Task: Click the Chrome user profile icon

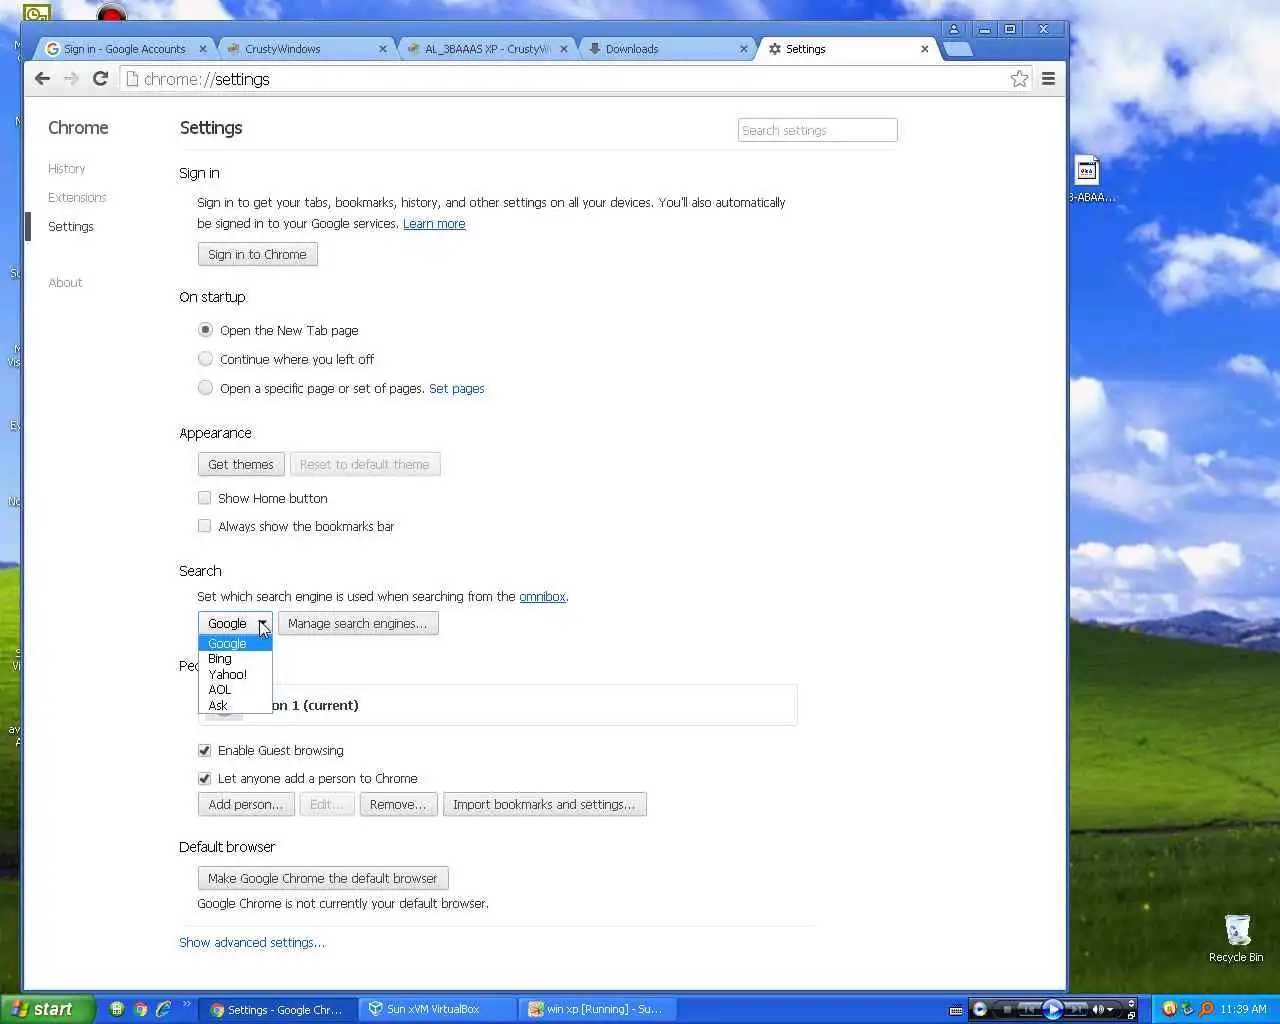Action: coord(954,29)
